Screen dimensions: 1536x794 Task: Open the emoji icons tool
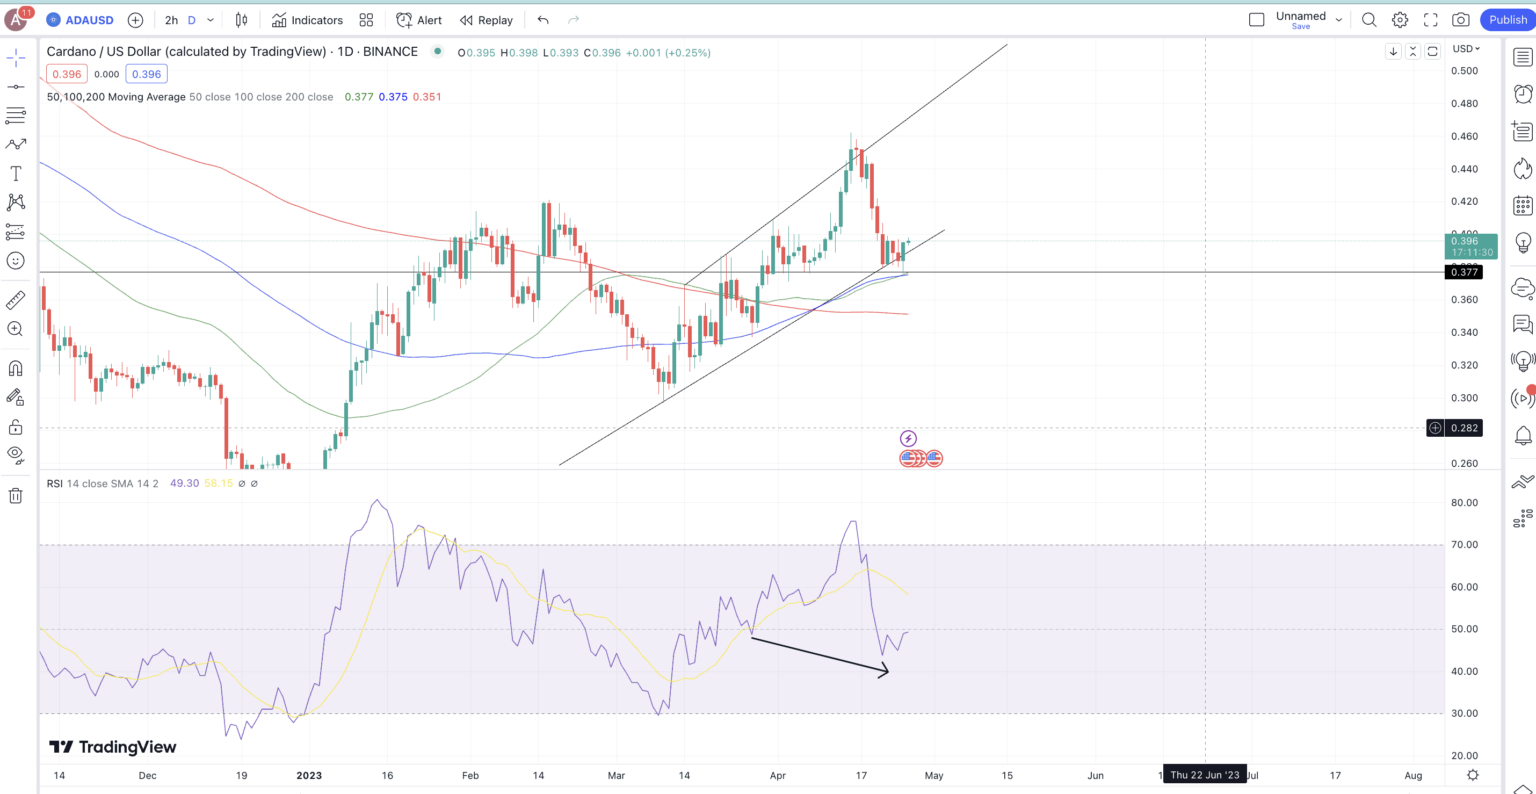[x=16, y=260]
